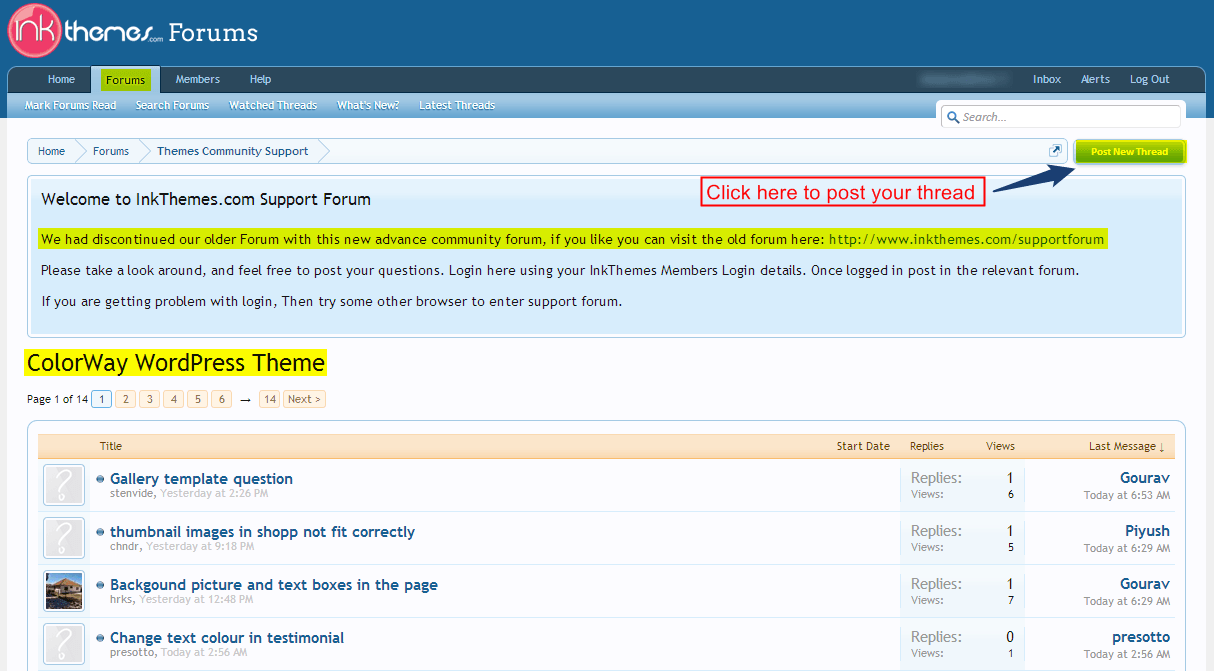Click the ColorWay WordPress Theme heading
1214x671 pixels.
176,363
